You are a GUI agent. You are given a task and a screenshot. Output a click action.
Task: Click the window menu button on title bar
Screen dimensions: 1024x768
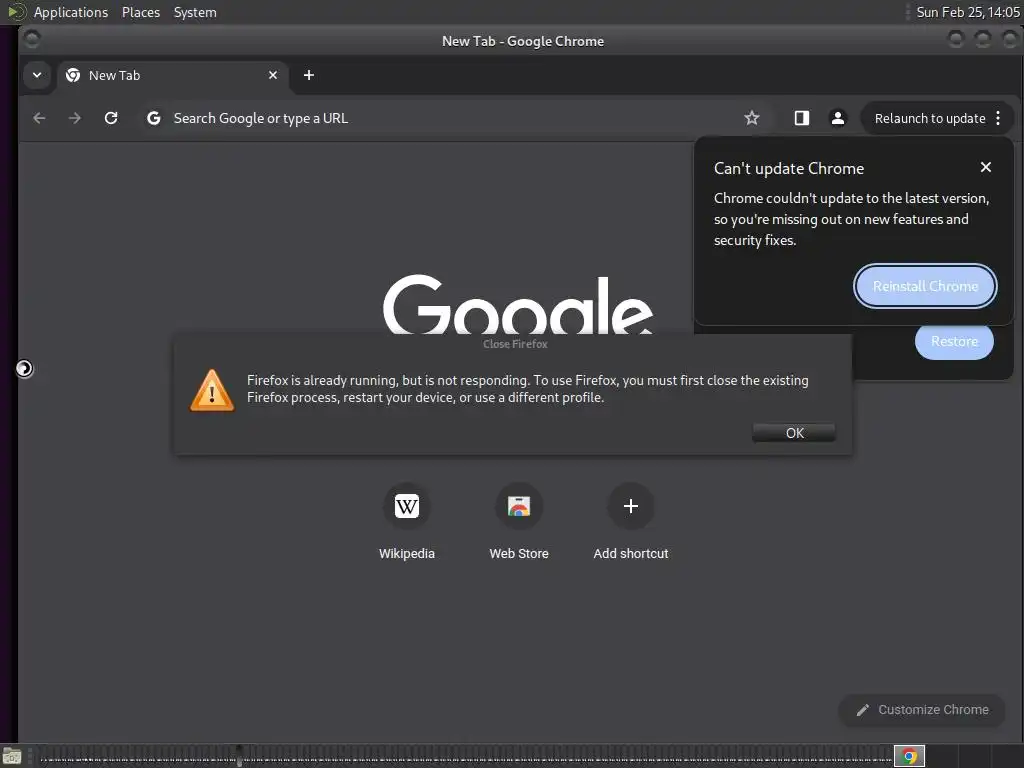tap(31, 40)
